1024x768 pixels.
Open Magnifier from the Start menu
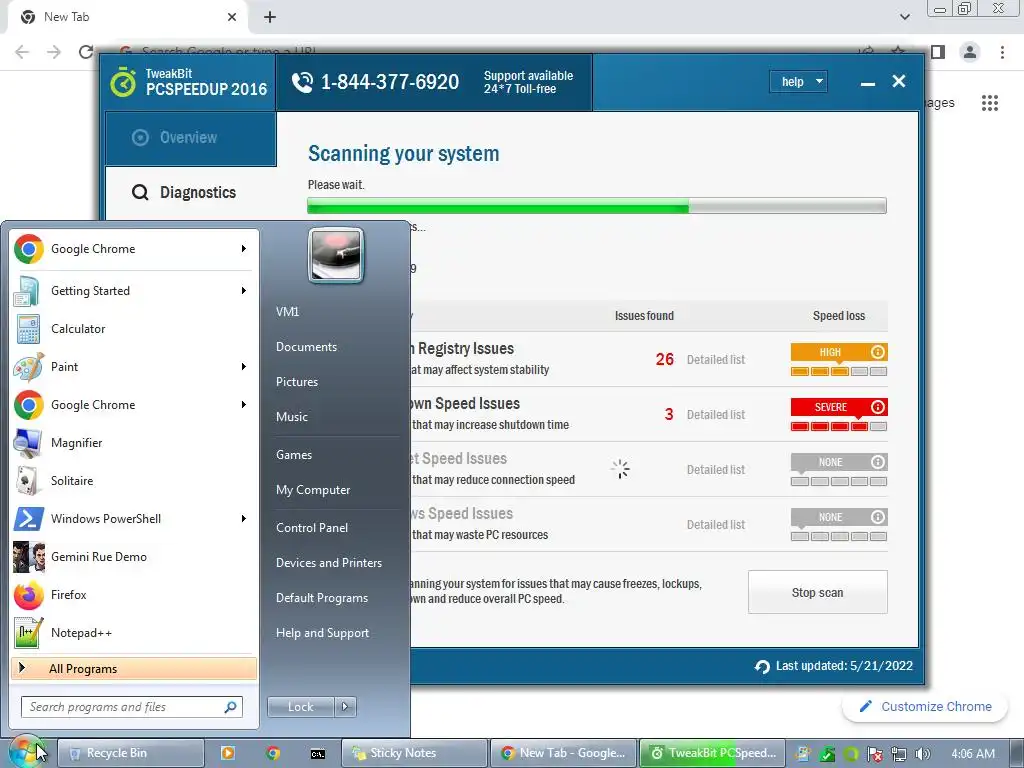tap(135, 443)
